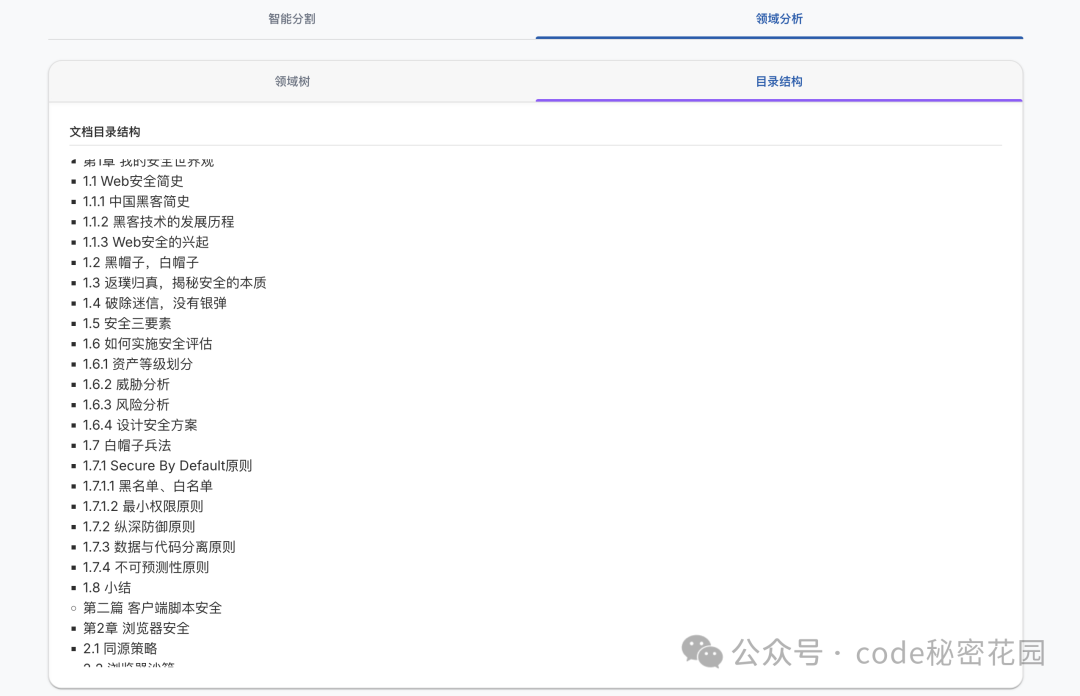The width and height of the screenshot is (1080, 696).
Task: Select 1.7.3 数据与代码分离原则
Action: [x=159, y=547]
